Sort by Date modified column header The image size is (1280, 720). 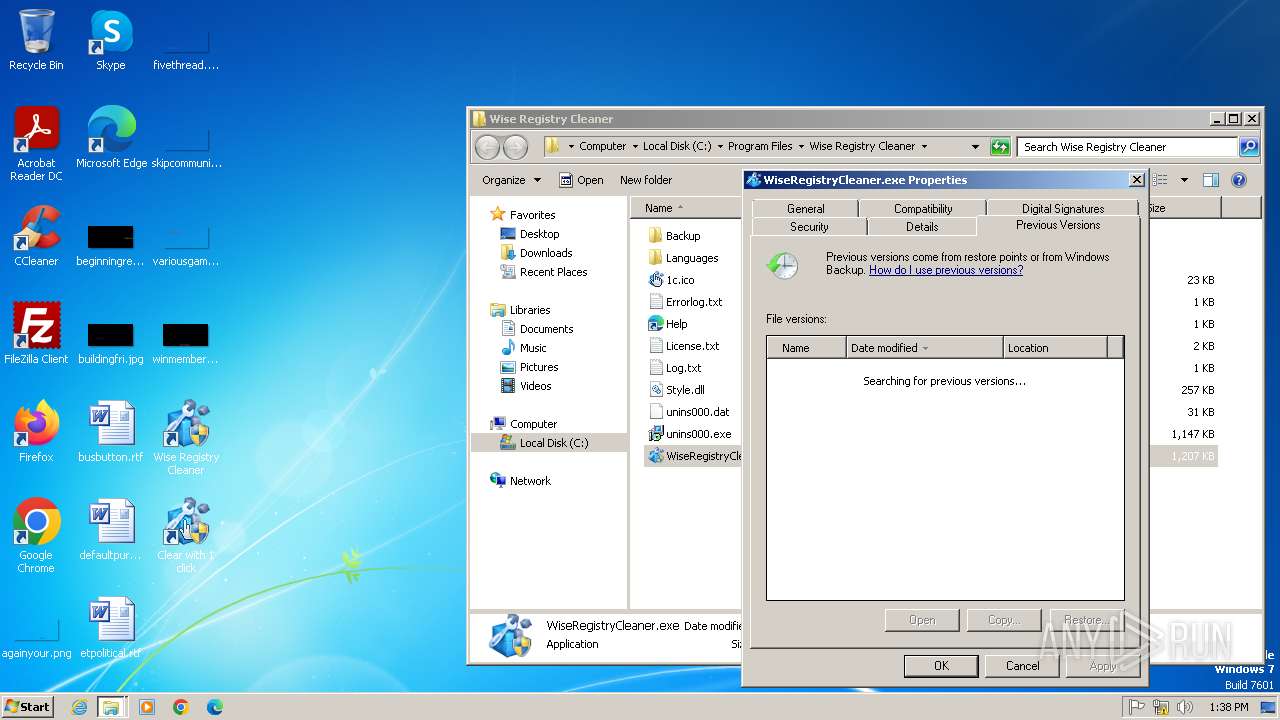(925, 348)
